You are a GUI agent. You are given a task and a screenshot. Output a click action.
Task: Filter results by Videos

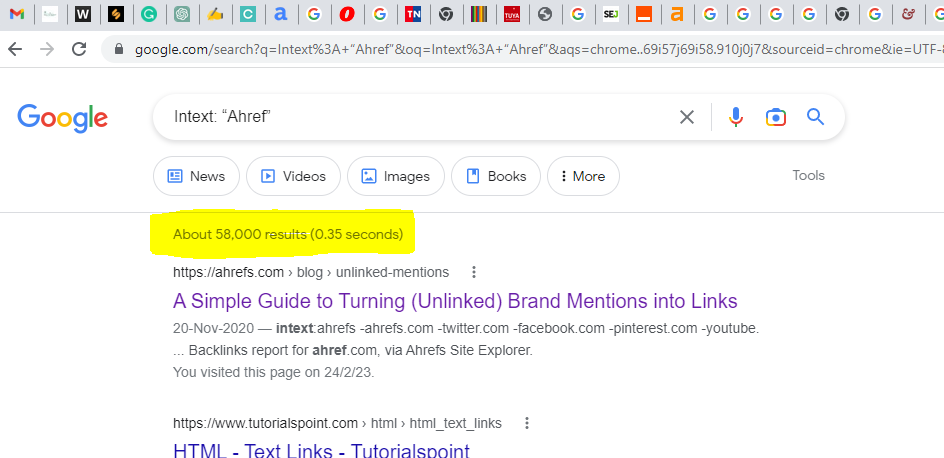click(293, 176)
